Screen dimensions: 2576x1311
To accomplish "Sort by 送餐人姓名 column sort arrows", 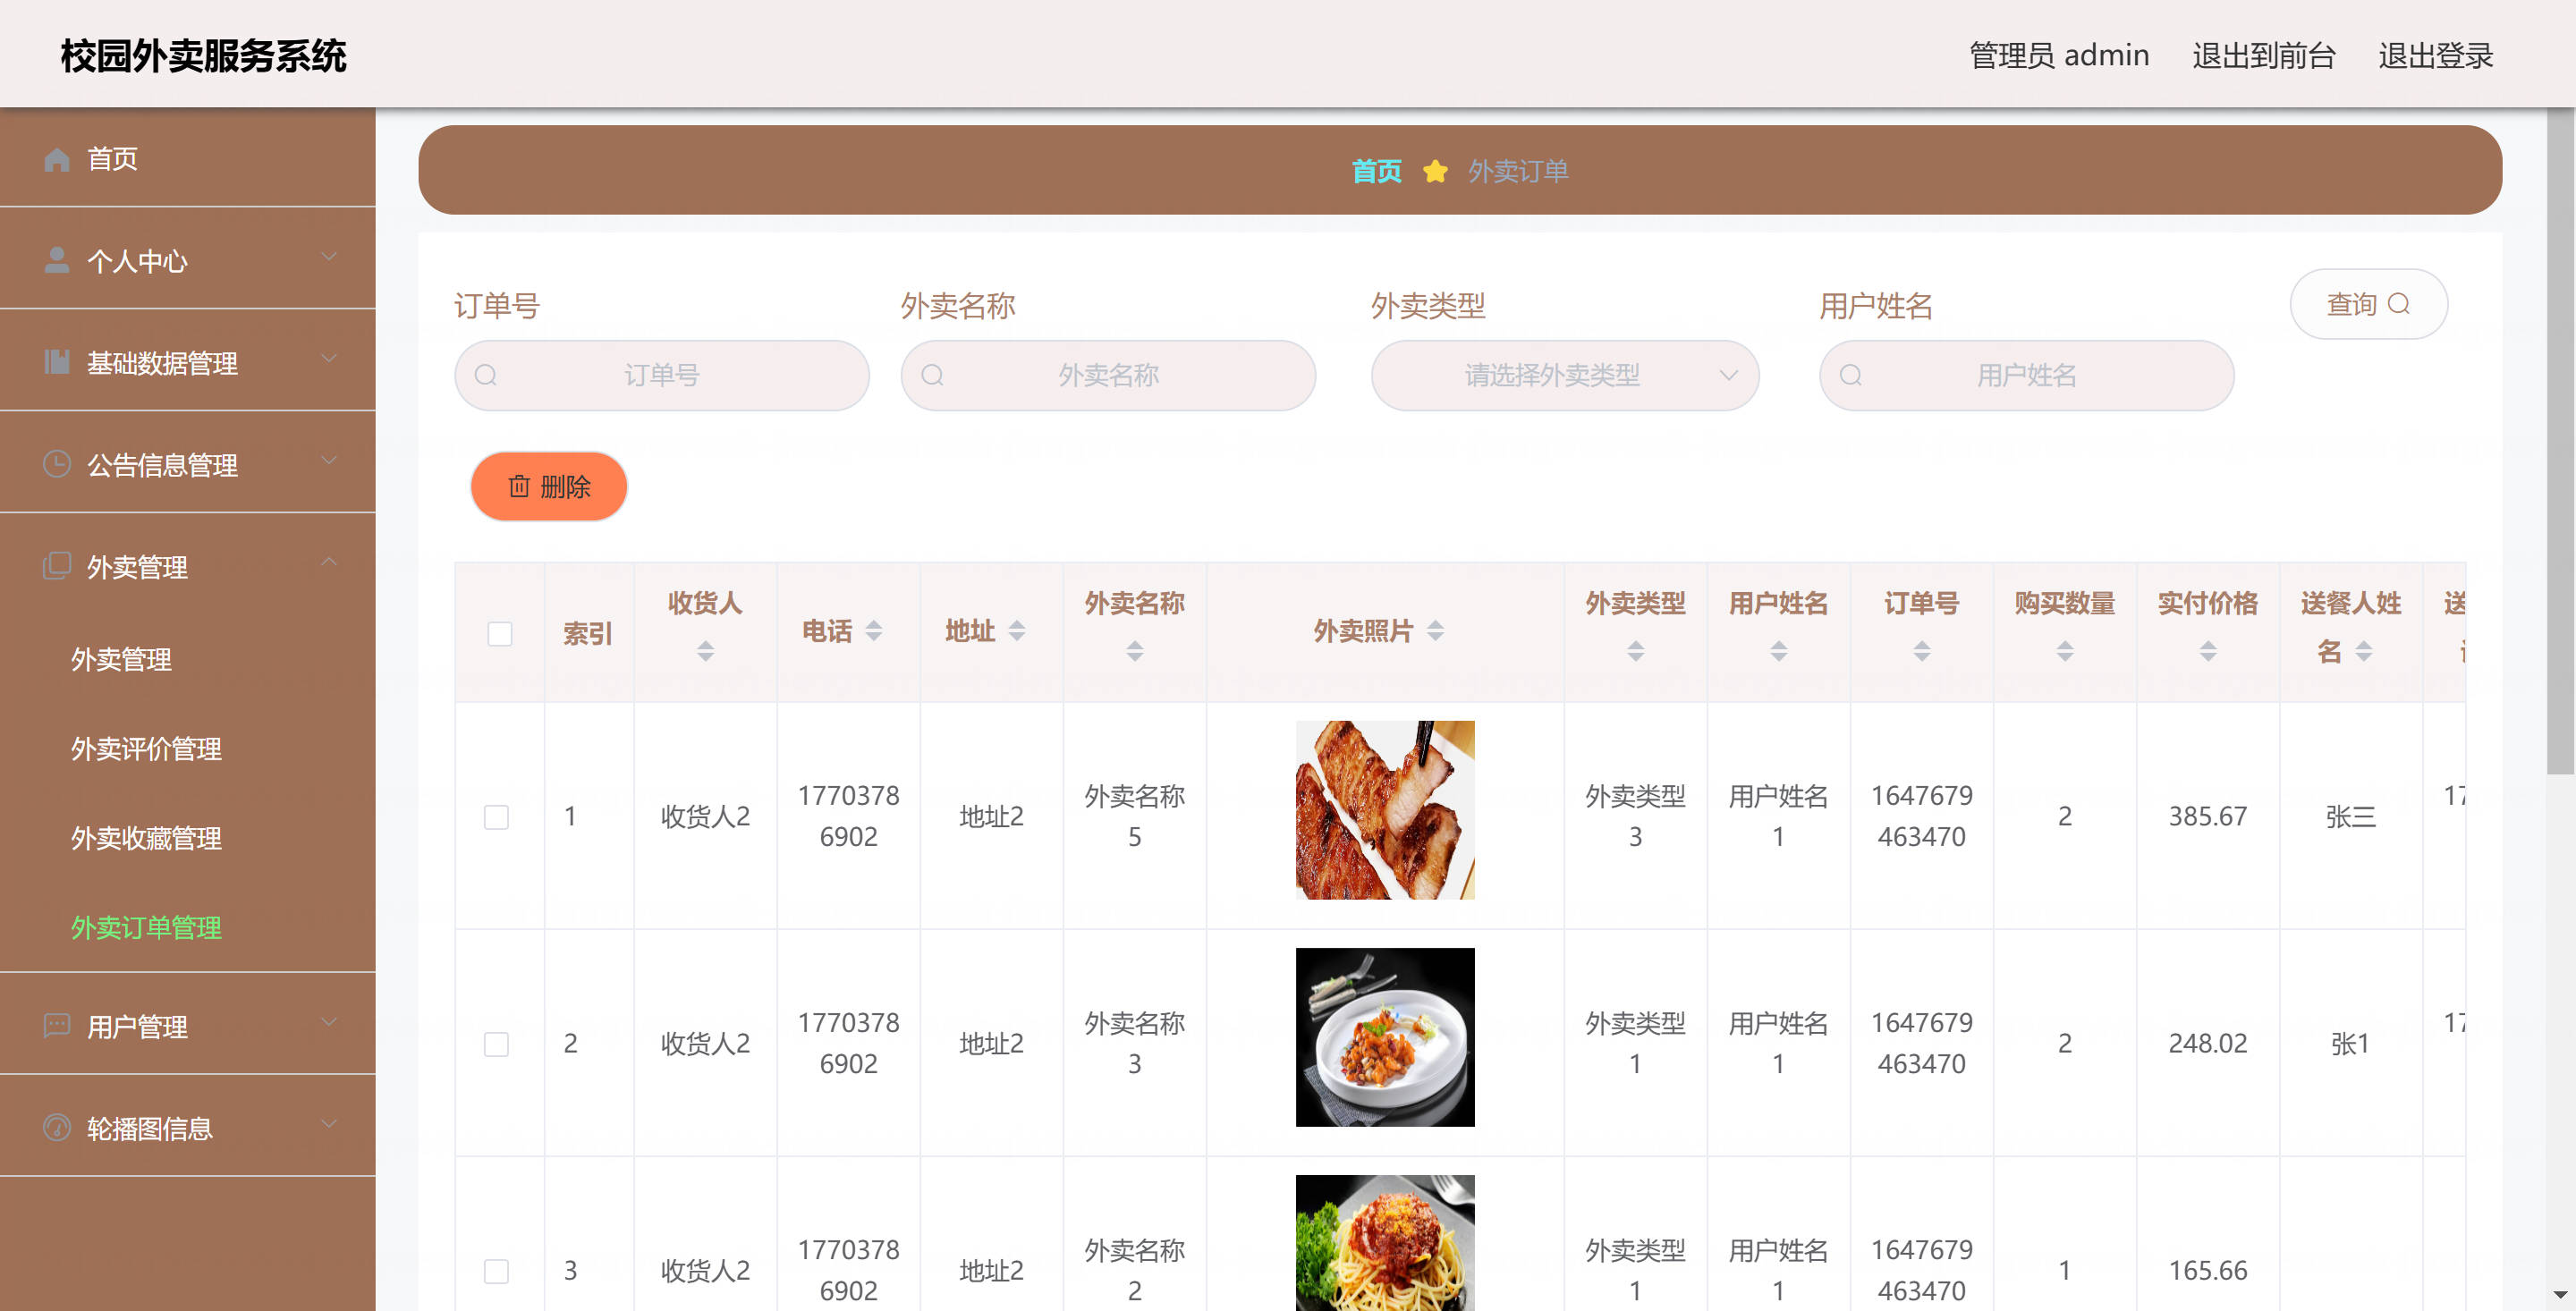I will tap(2364, 651).
